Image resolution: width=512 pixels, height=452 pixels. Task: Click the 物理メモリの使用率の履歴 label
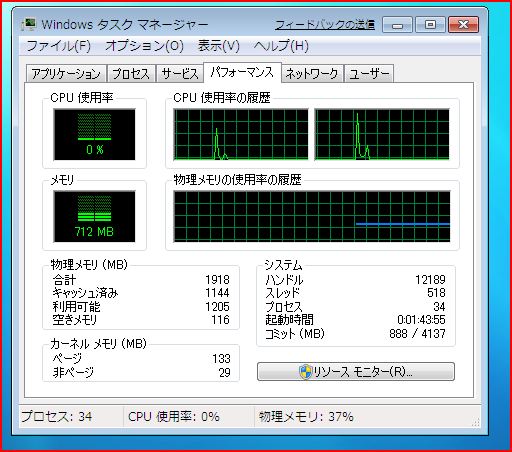pyautogui.click(x=237, y=180)
